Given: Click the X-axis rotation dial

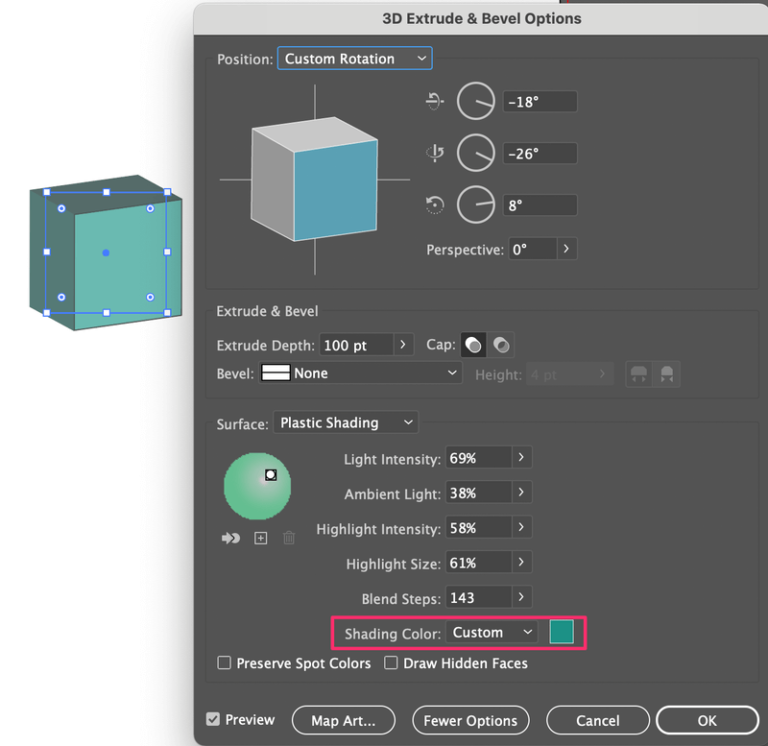Looking at the screenshot, I should tap(476, 101).
